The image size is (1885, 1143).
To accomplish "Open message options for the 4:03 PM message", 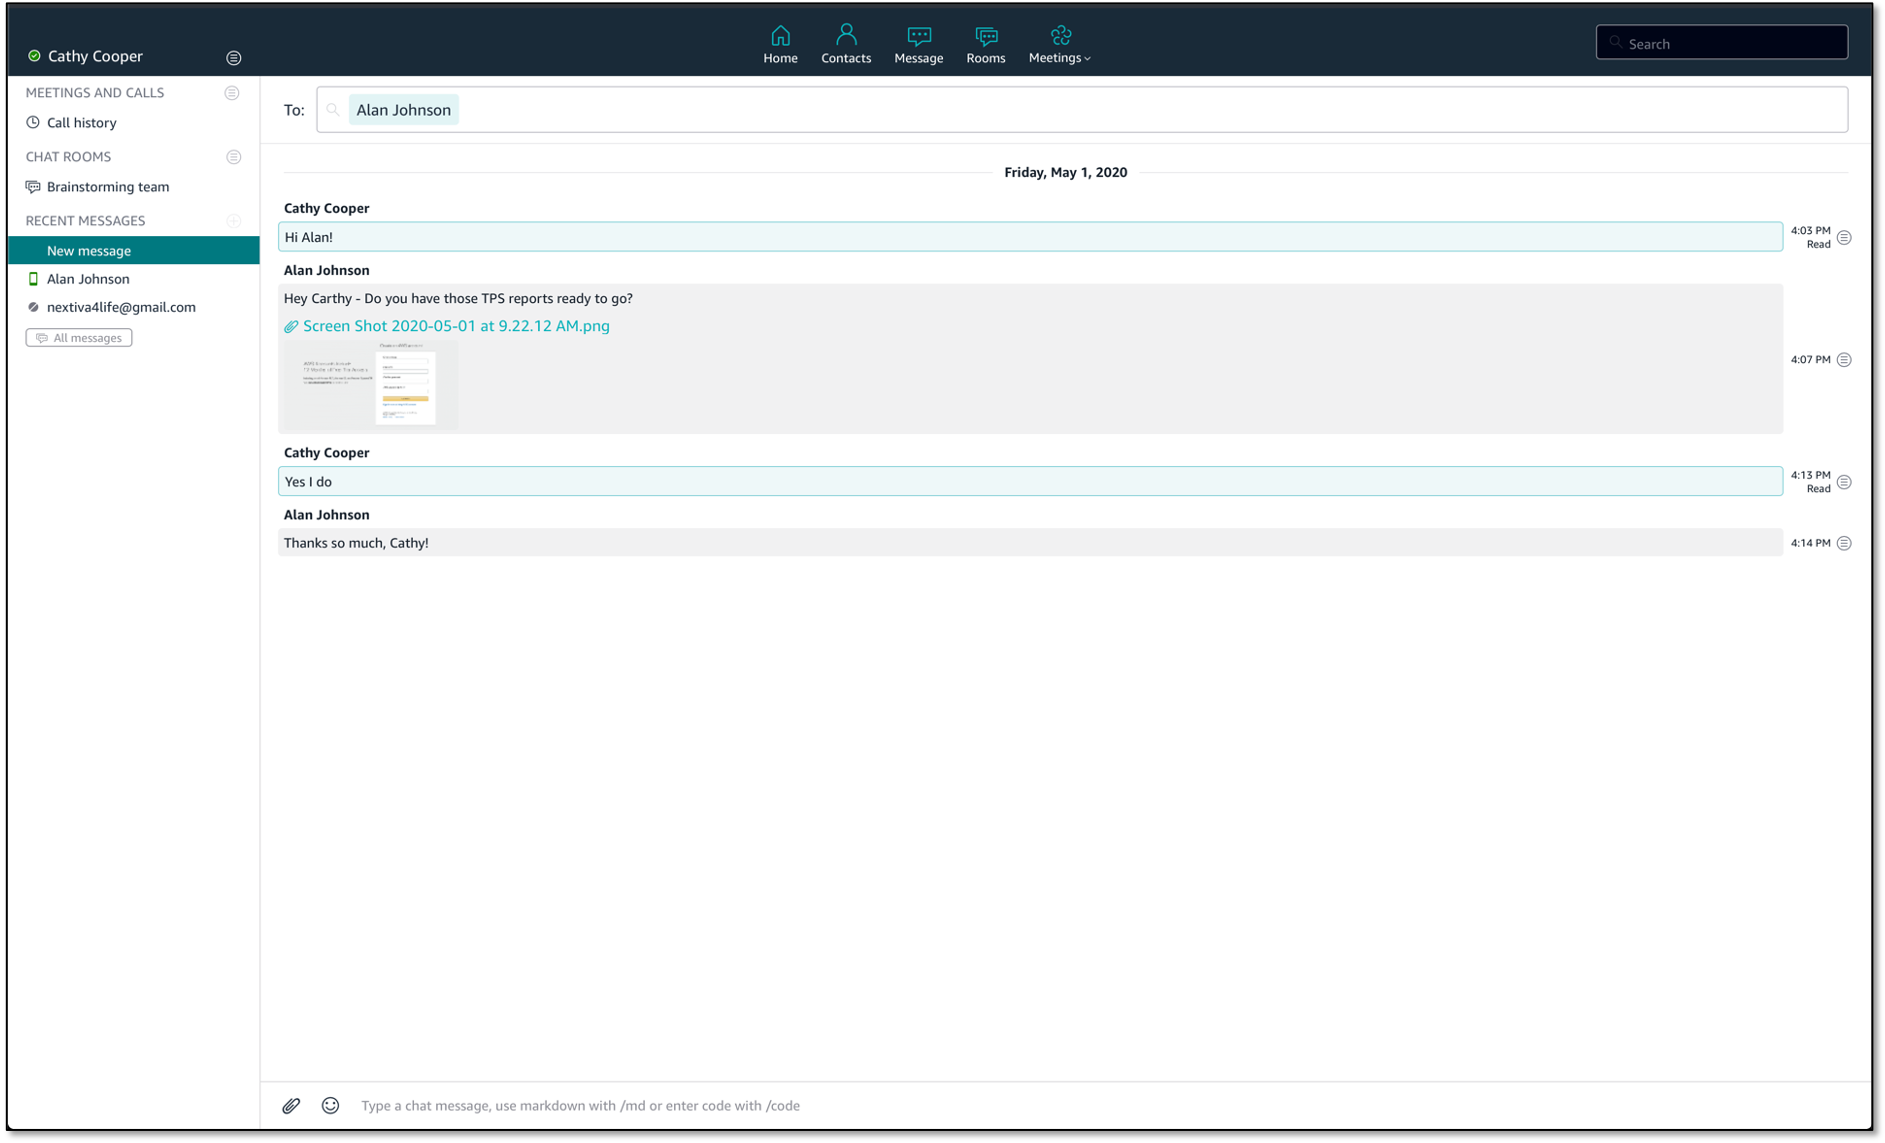I will point(1844,238).
